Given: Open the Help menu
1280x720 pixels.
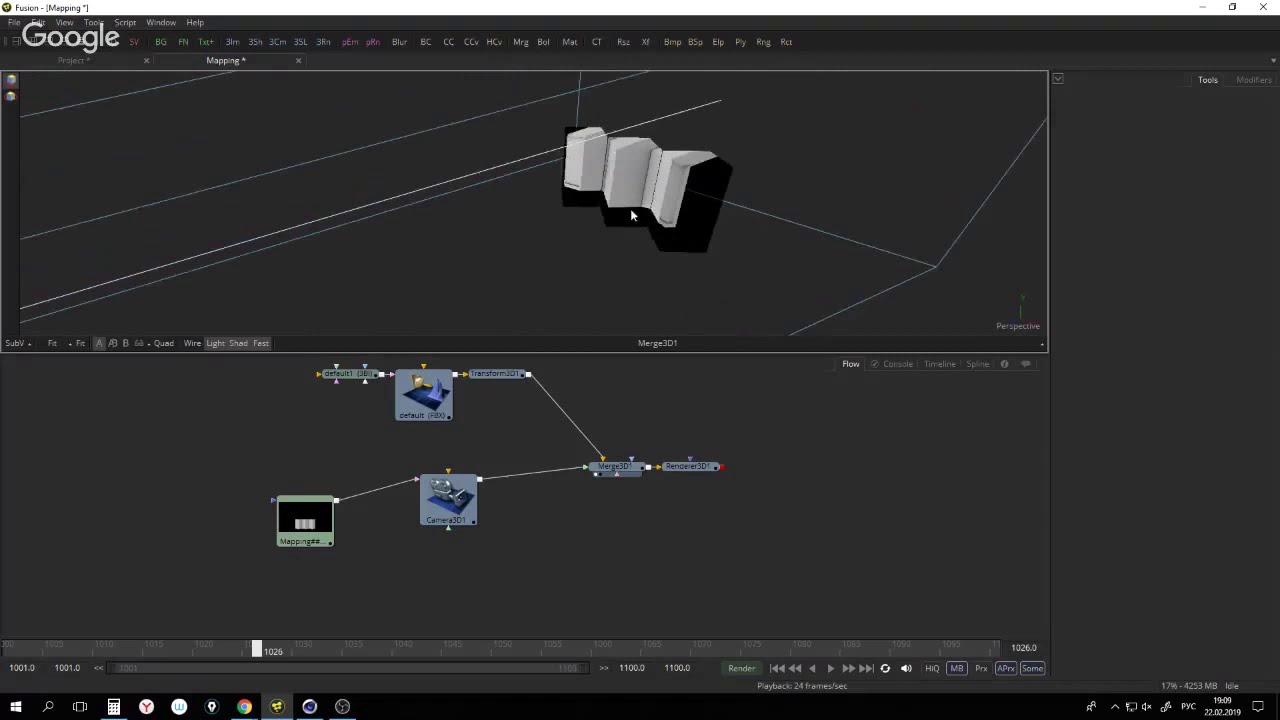Looking at the screenshot, I should pyautogui.click(x=195, y=22).
